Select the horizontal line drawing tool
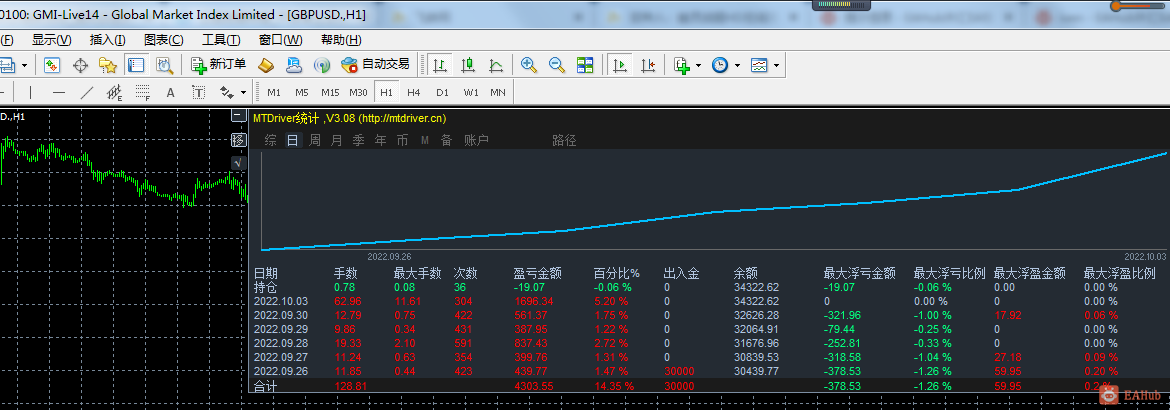The height and width of the screenshot is (410, 1170). (x=59, y=93)
